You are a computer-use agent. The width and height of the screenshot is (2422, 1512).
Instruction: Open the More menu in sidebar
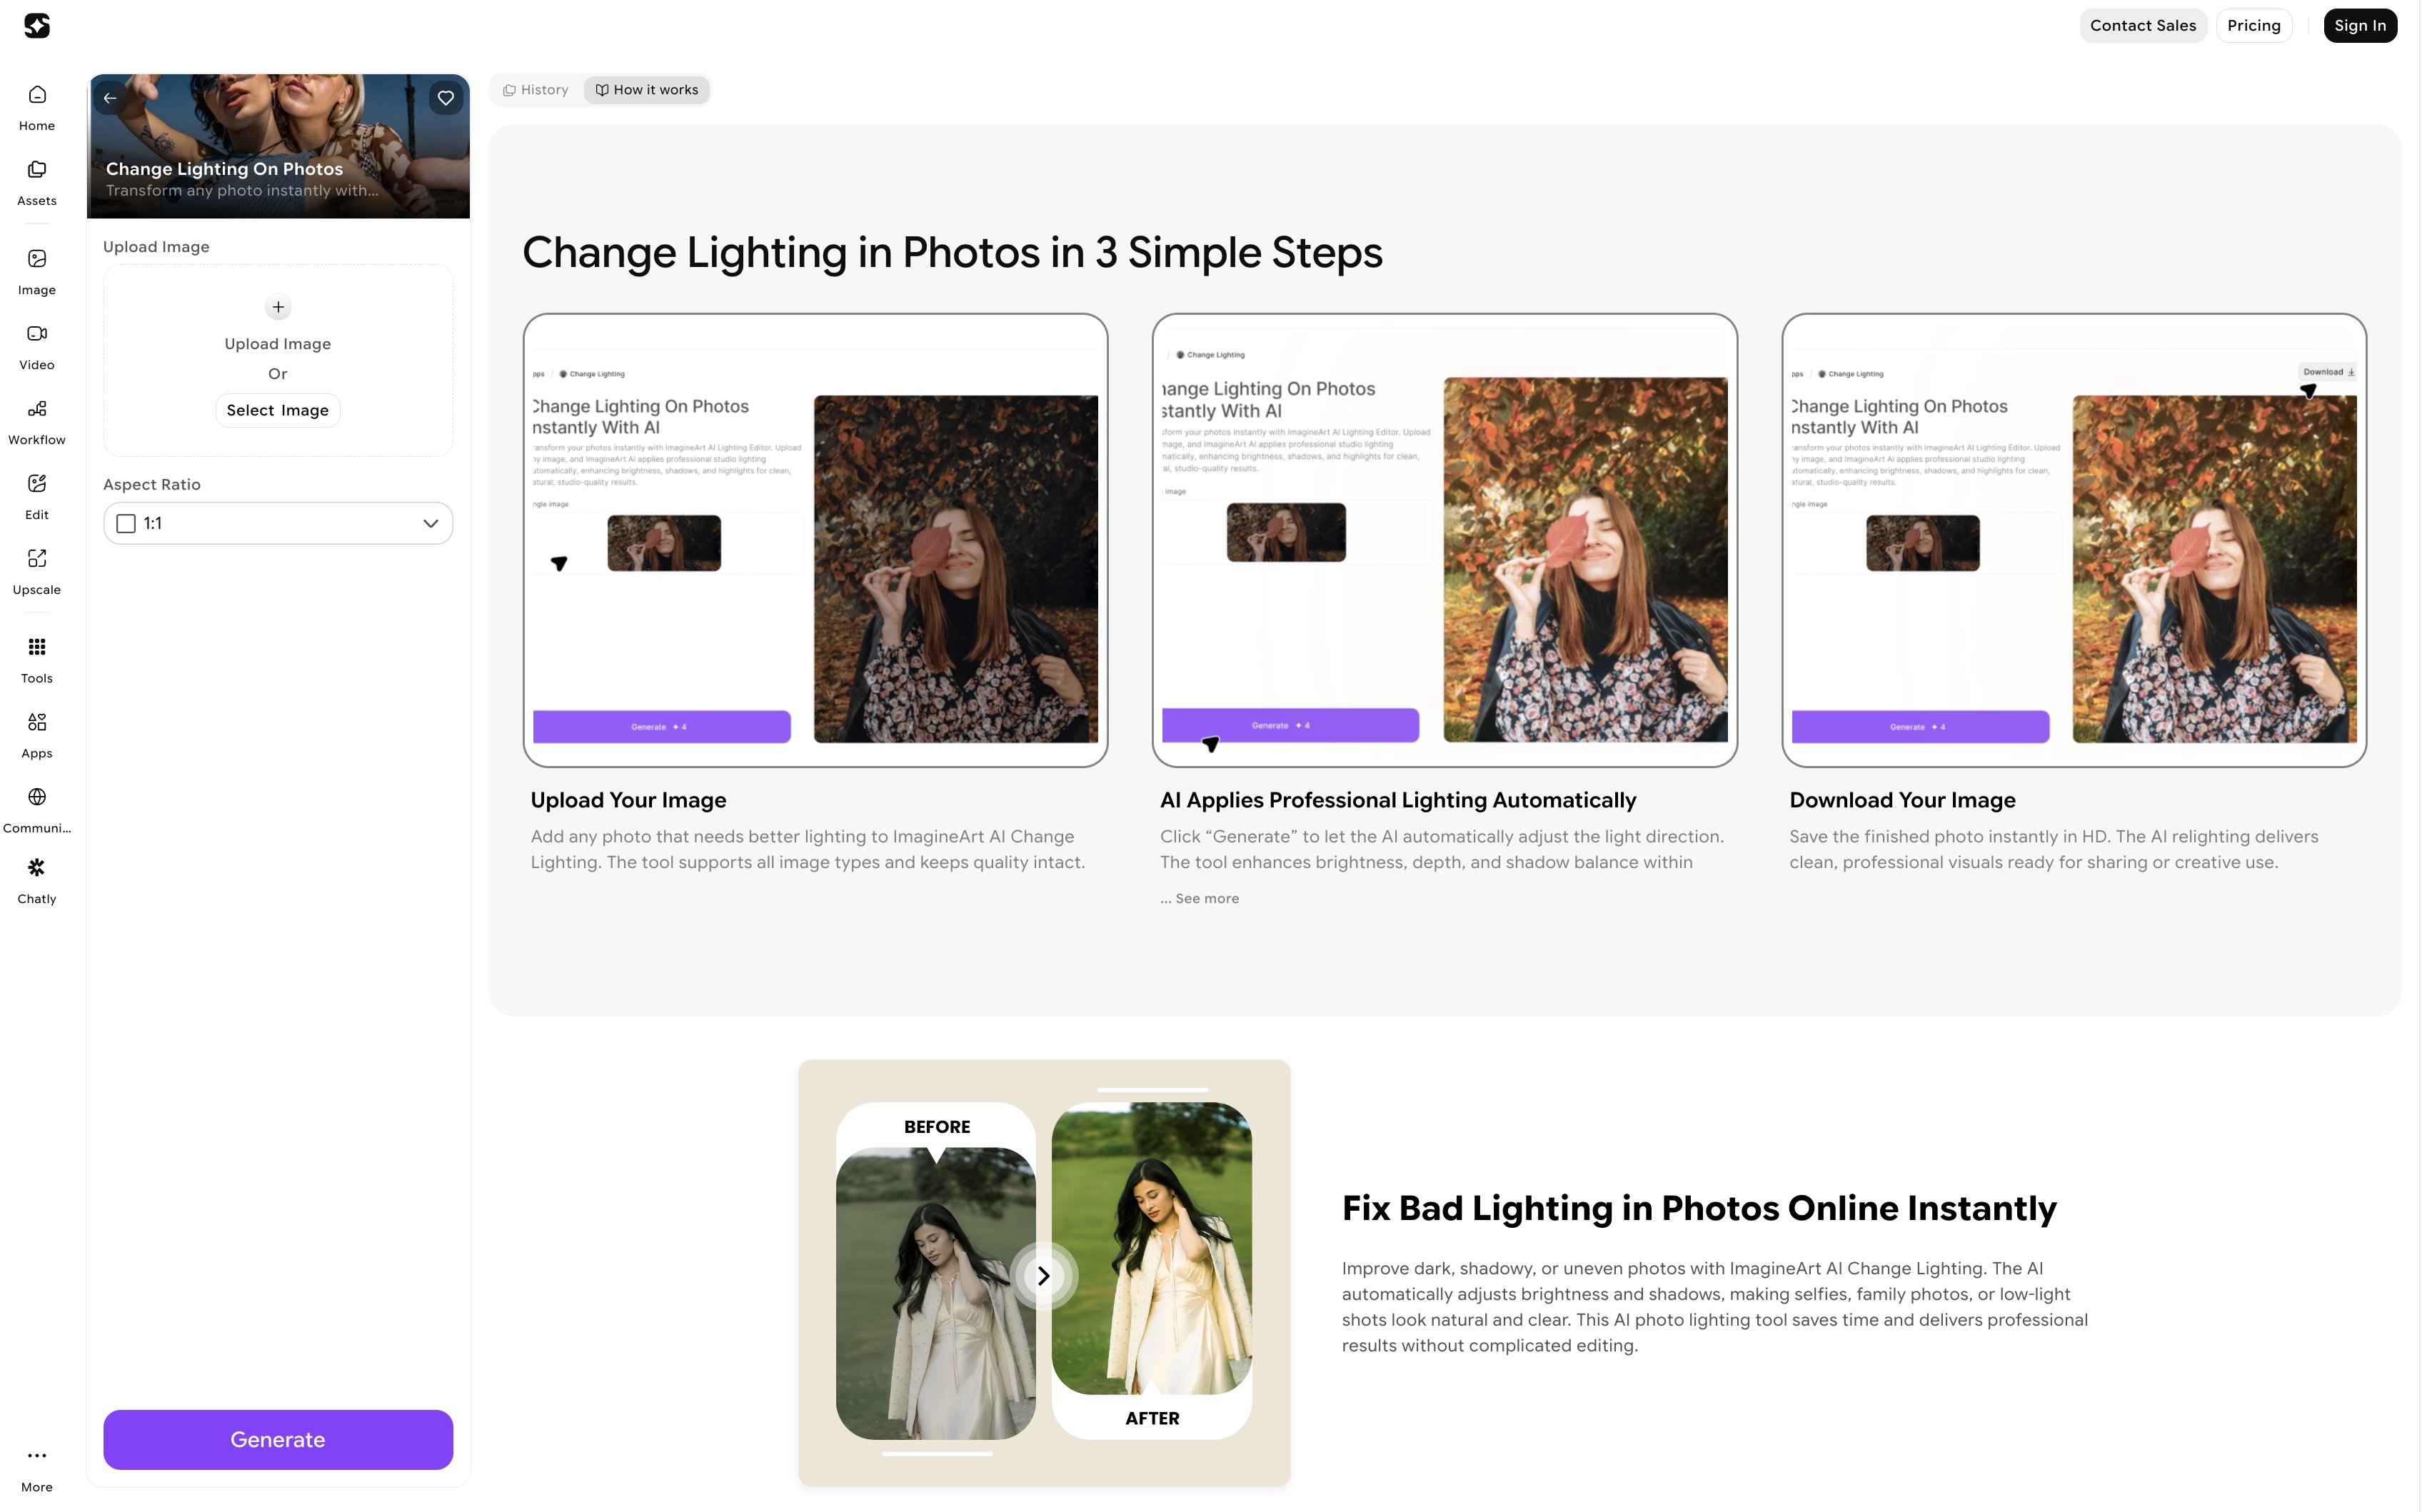point(37,1466)
